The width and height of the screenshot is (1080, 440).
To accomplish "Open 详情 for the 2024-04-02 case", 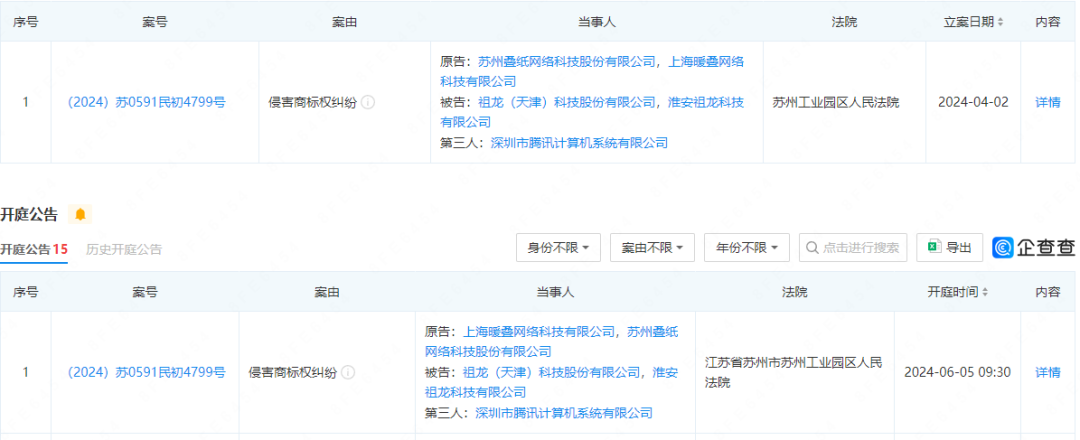I will 1048,103.
